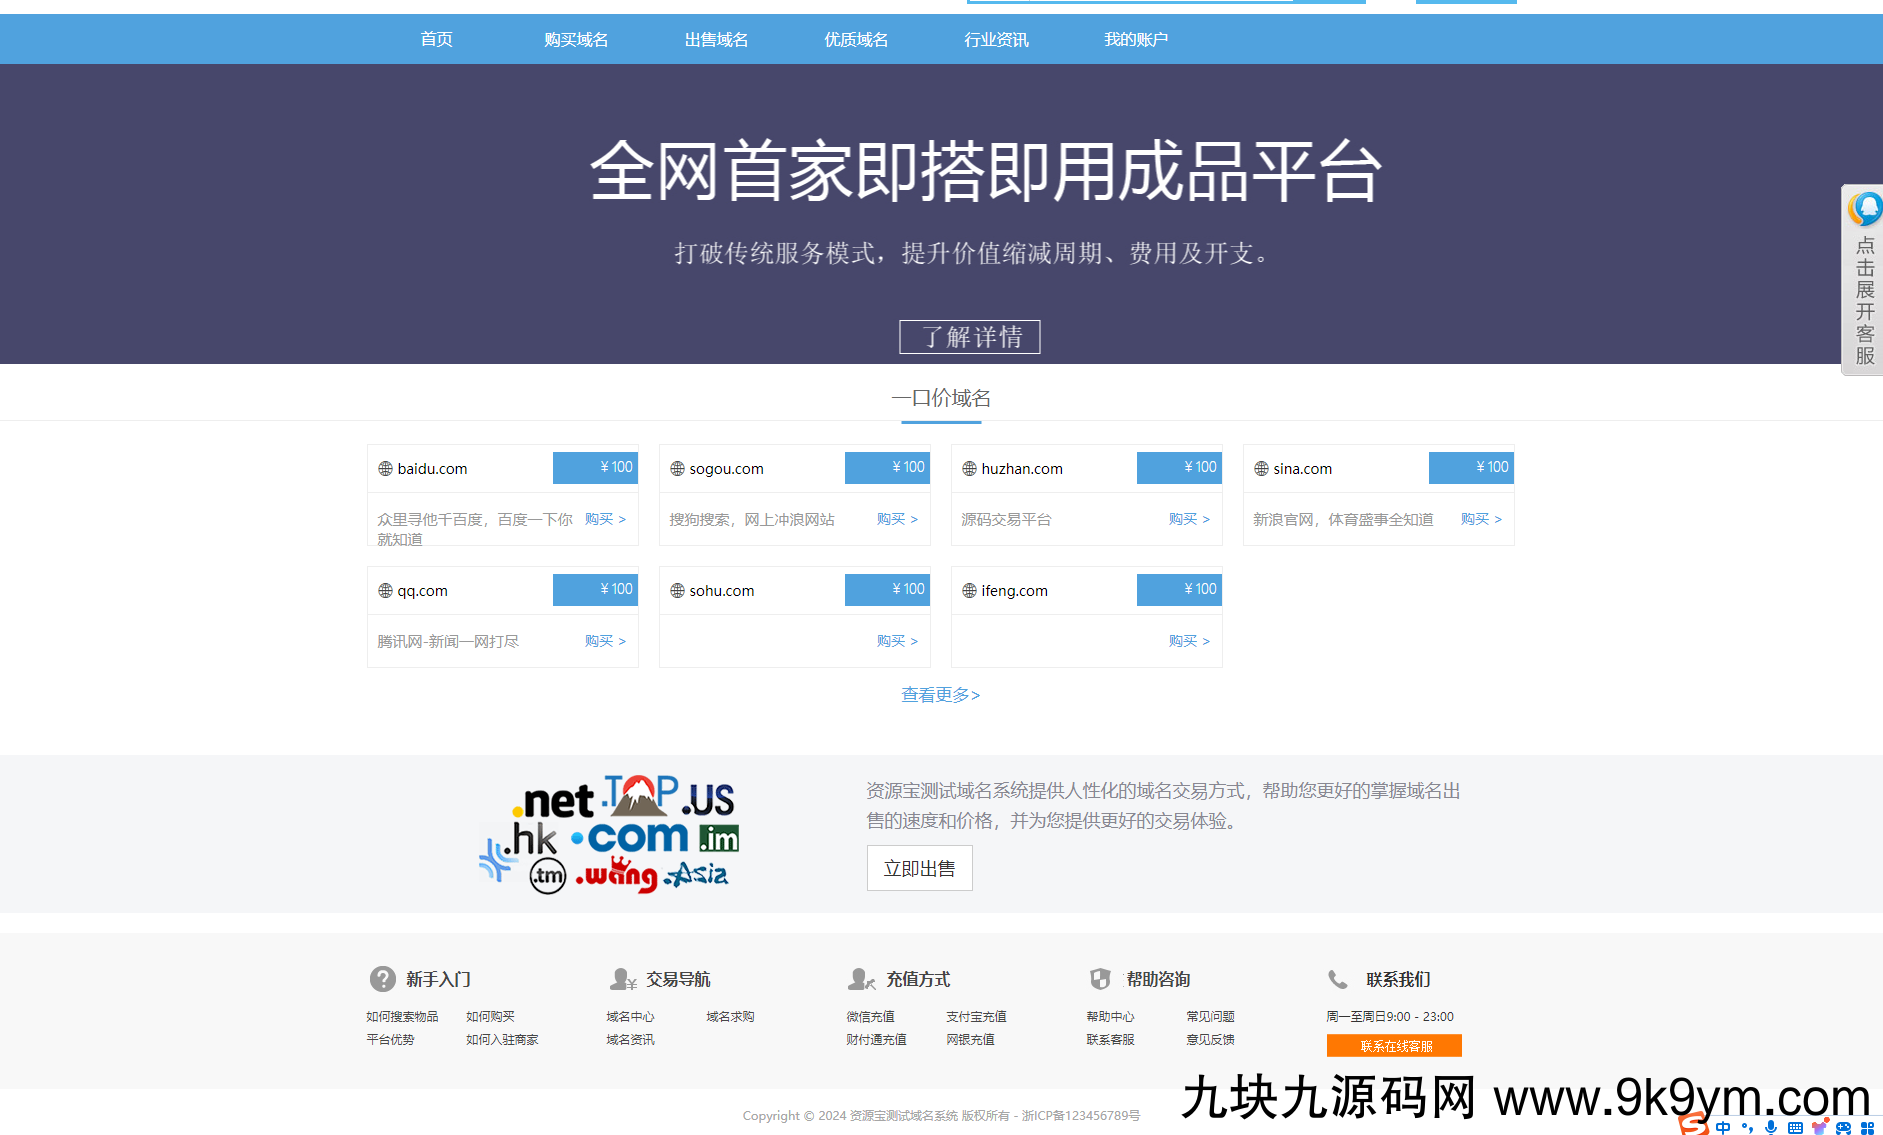1883x1135 pixels.
Task: Open the 购买域名 navigation item
Action: pos(576,39)
